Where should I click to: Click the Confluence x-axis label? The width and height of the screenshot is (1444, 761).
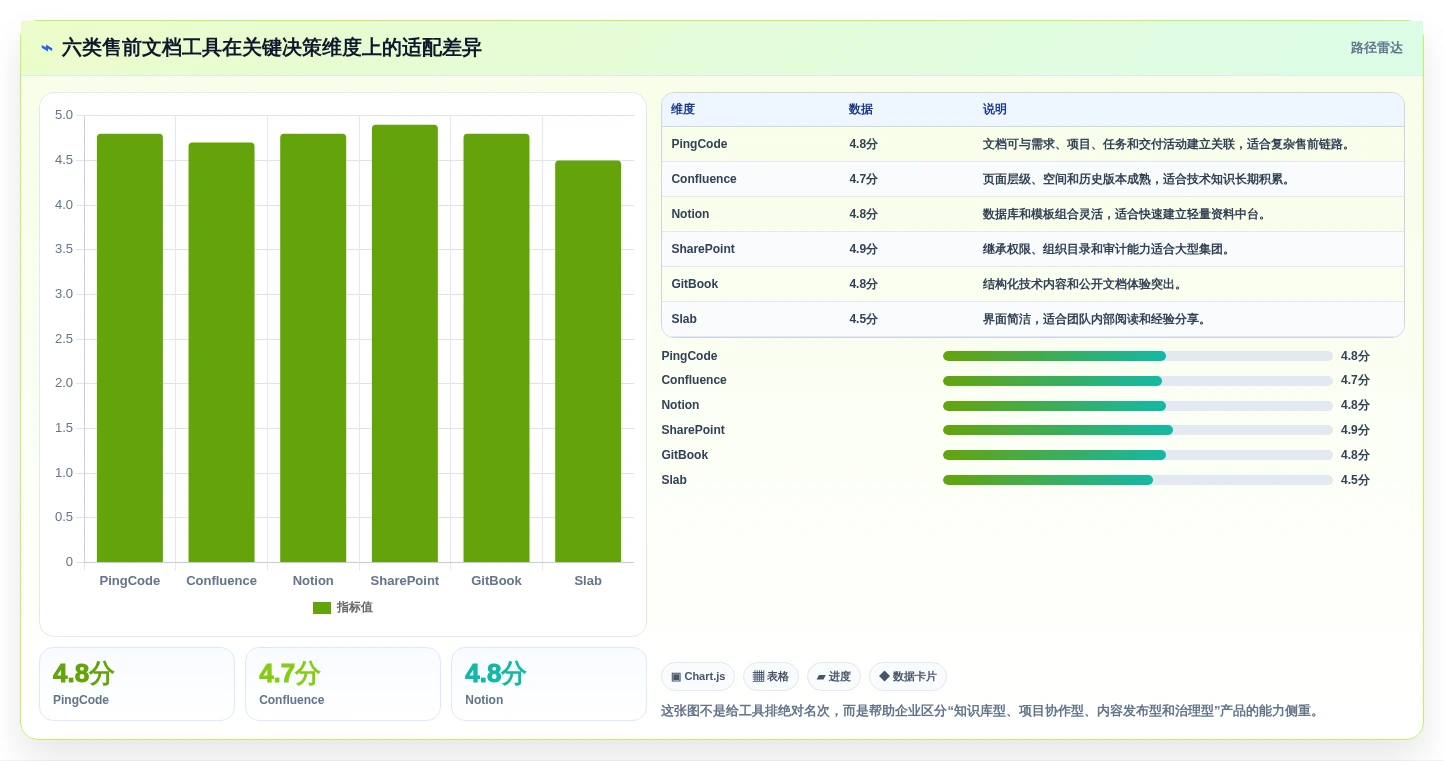pyautogui.click(x=221, y=581)
